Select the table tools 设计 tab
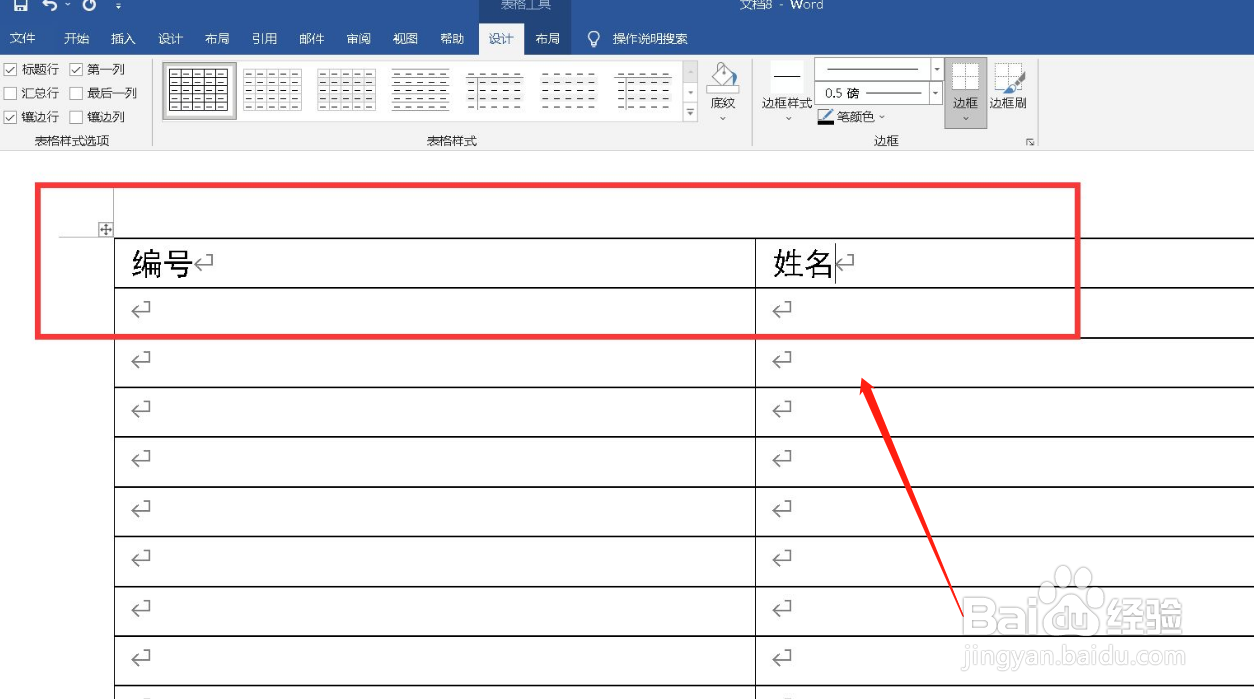Viewport: 1254px width, 699px height. pyautogui.click(x=501, y=39)
